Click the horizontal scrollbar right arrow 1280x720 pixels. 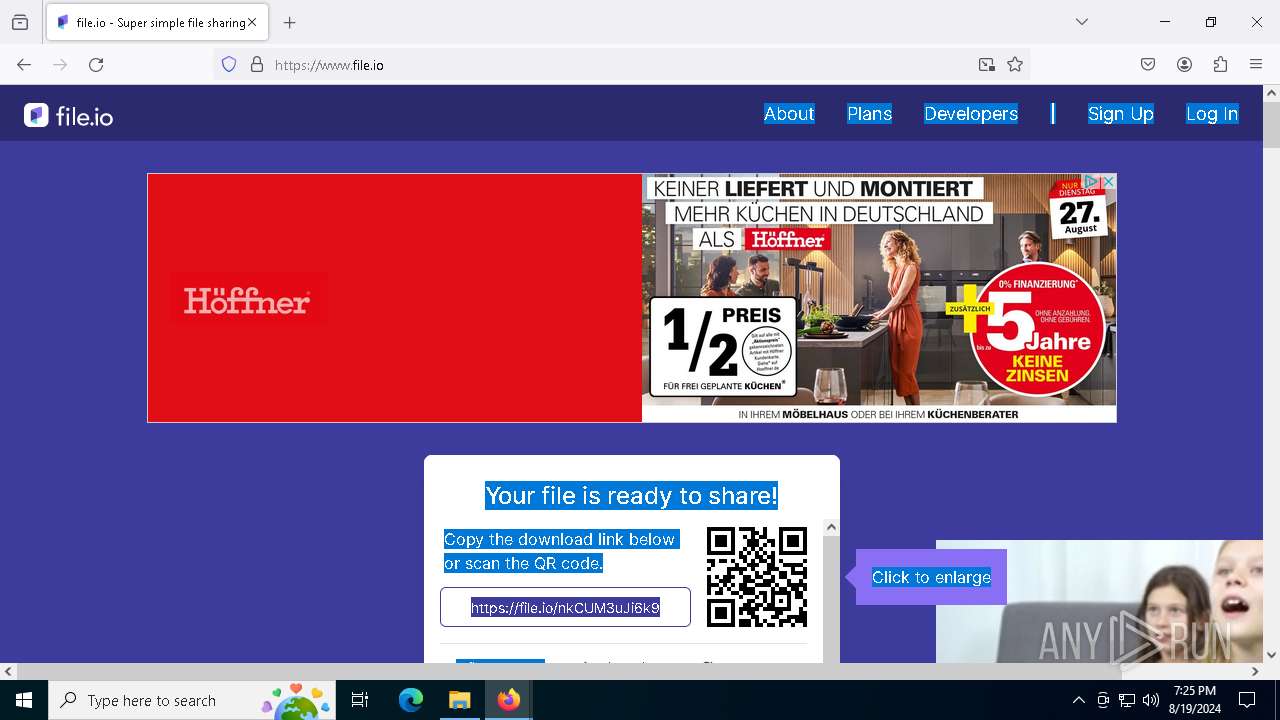pyautogui.click(x=1254, y=672)
